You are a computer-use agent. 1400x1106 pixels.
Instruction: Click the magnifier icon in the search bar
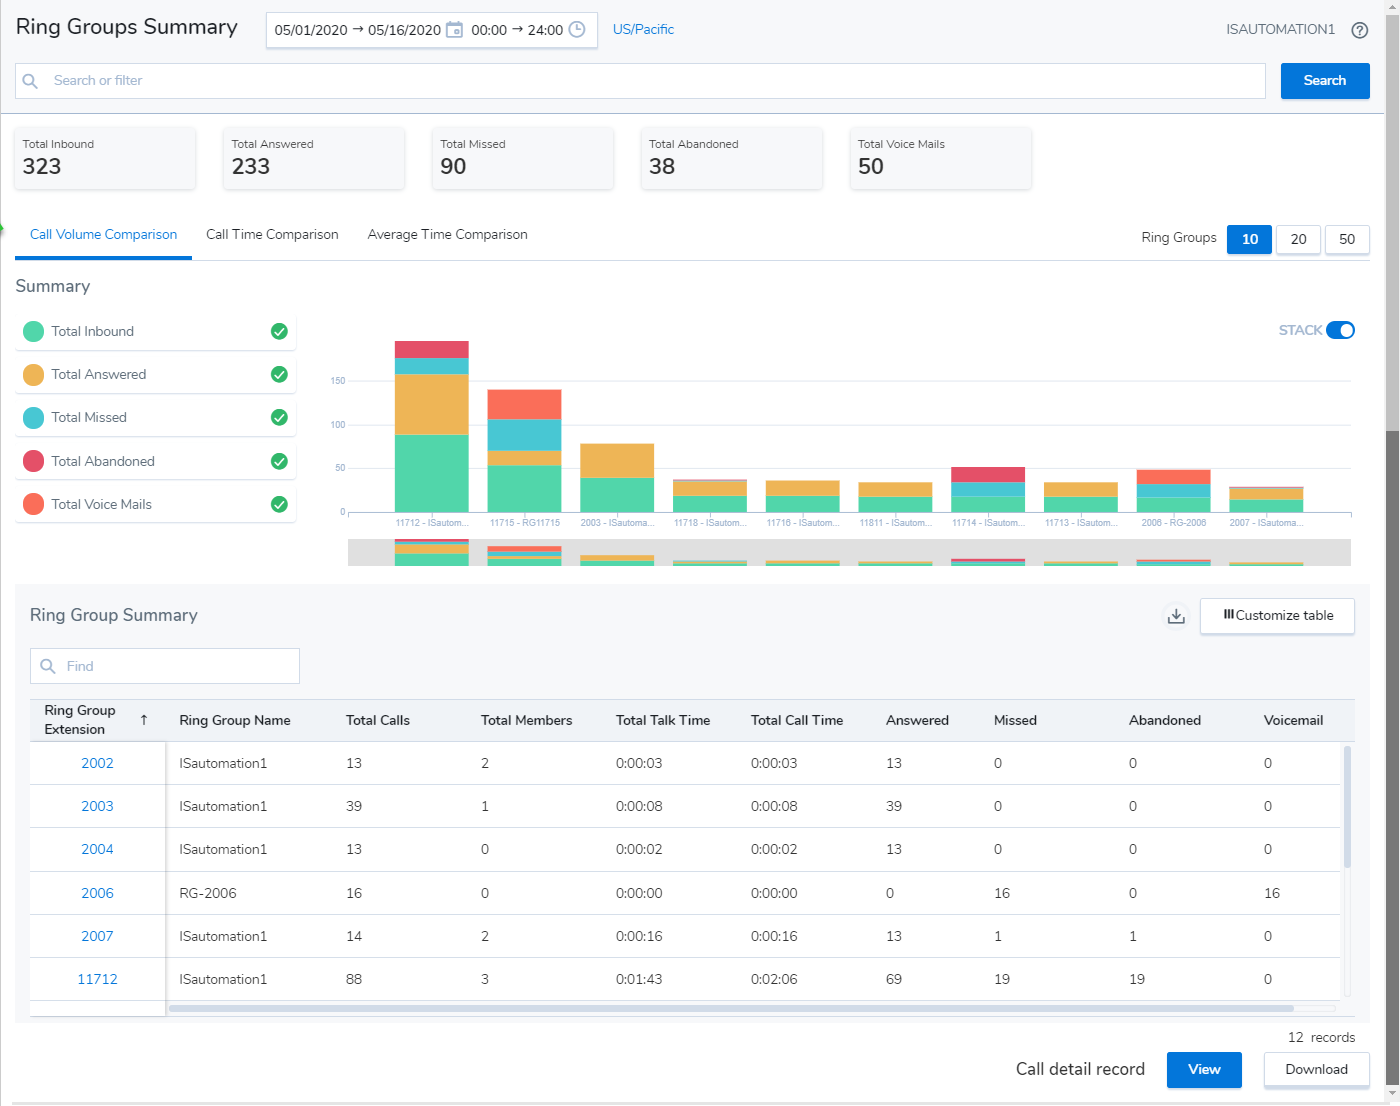click(x=30, y=80)
